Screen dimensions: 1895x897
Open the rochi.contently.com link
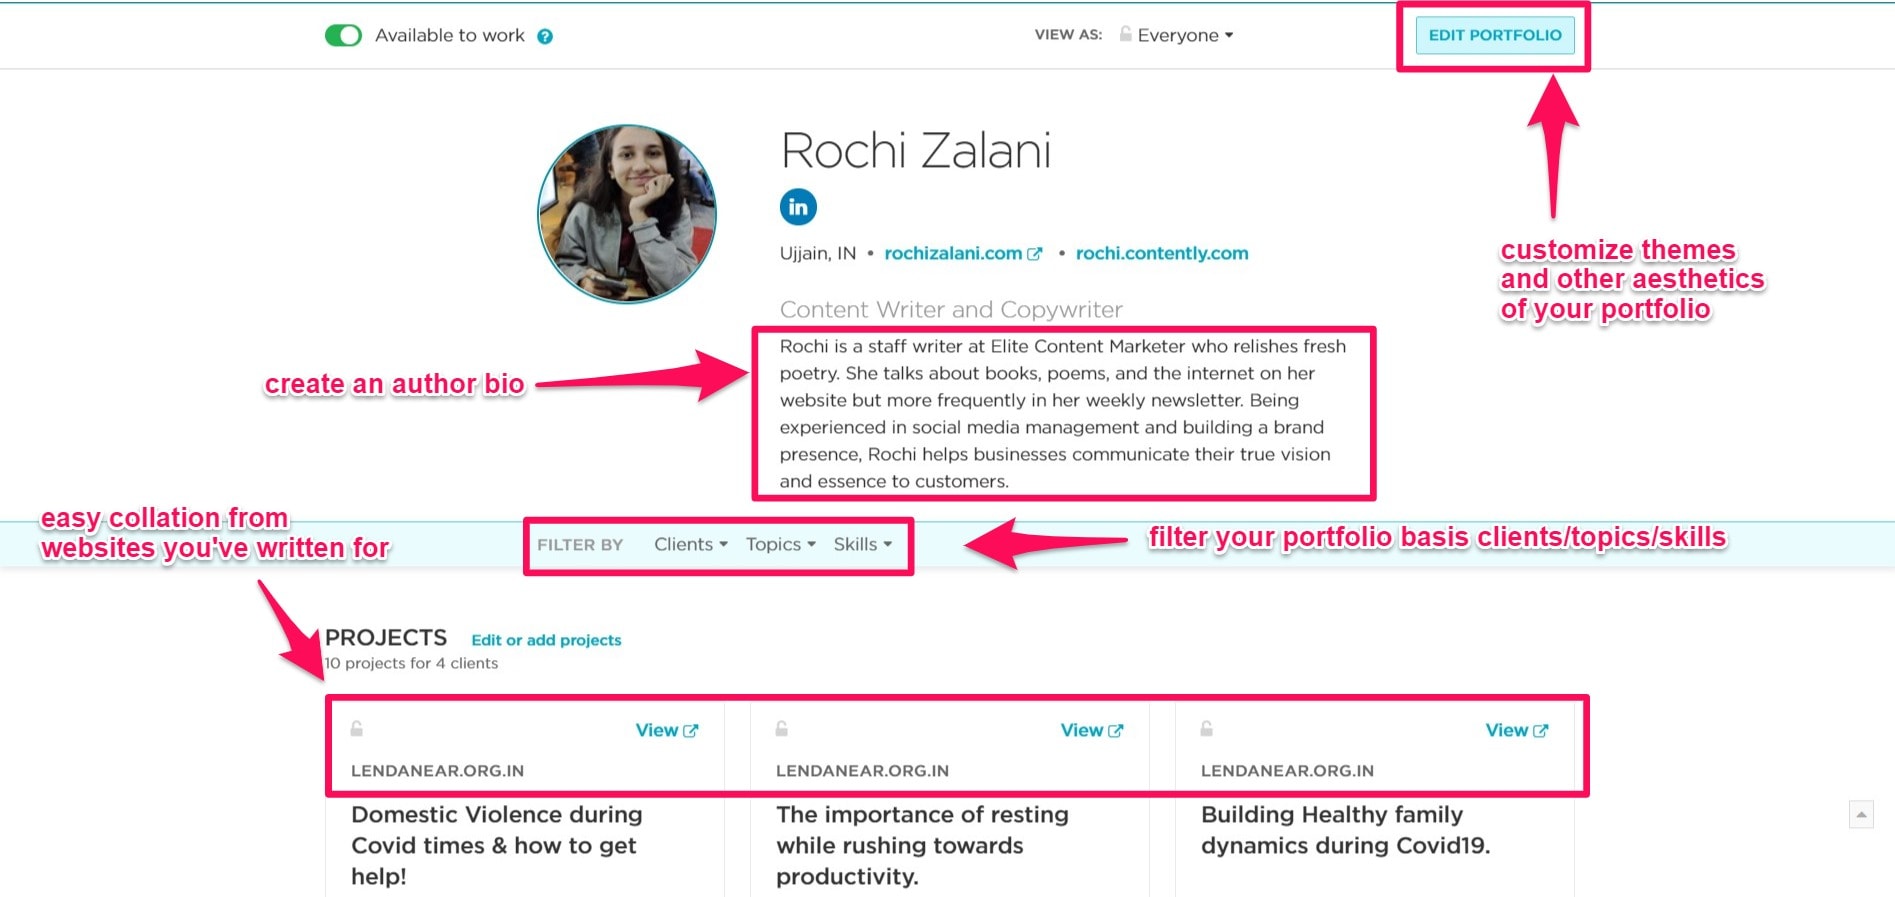(x=1161, y=253)
